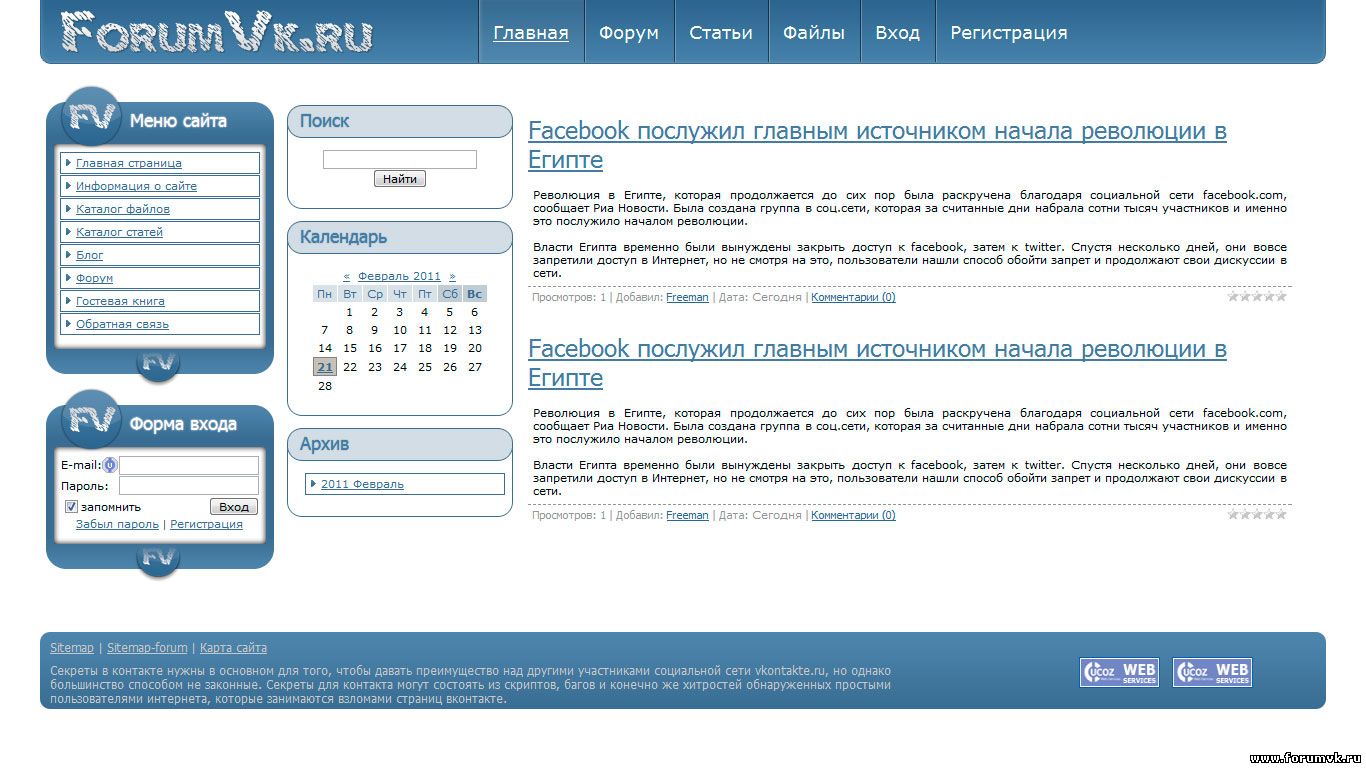Screen dimensions: 1366x768
Task: Go to next month in calendar
Action: tap(452, 276)
